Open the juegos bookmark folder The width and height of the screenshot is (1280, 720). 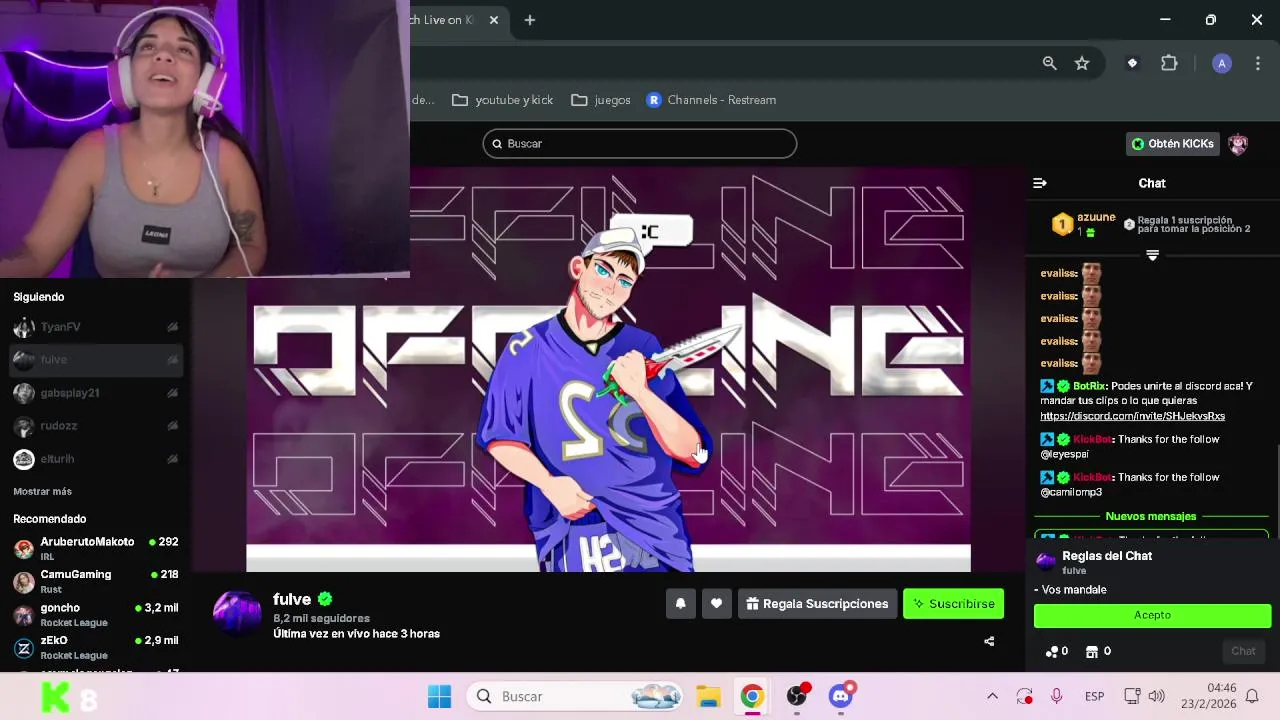601,100
